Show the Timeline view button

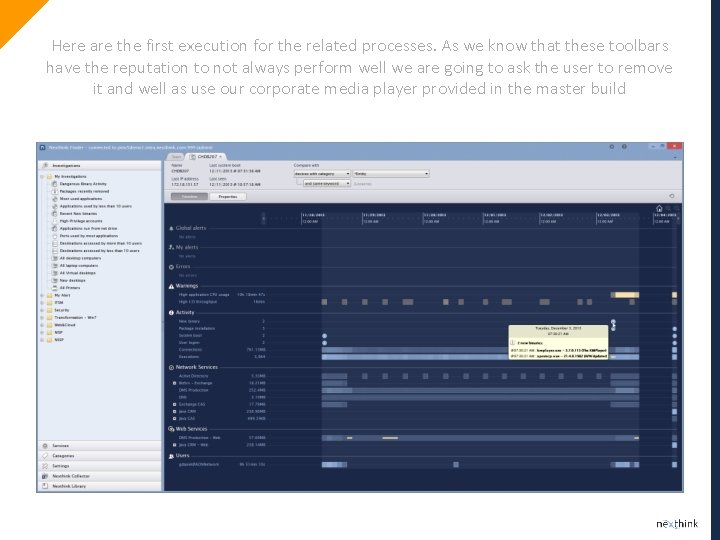point(190,197)
